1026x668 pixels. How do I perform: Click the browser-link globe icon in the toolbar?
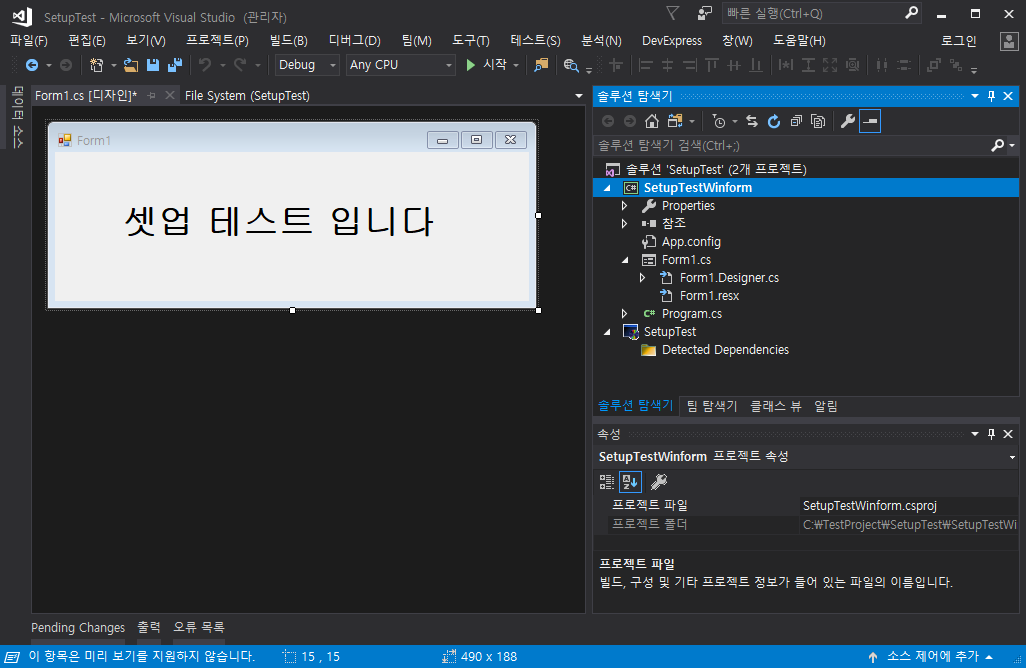(571, 65)
